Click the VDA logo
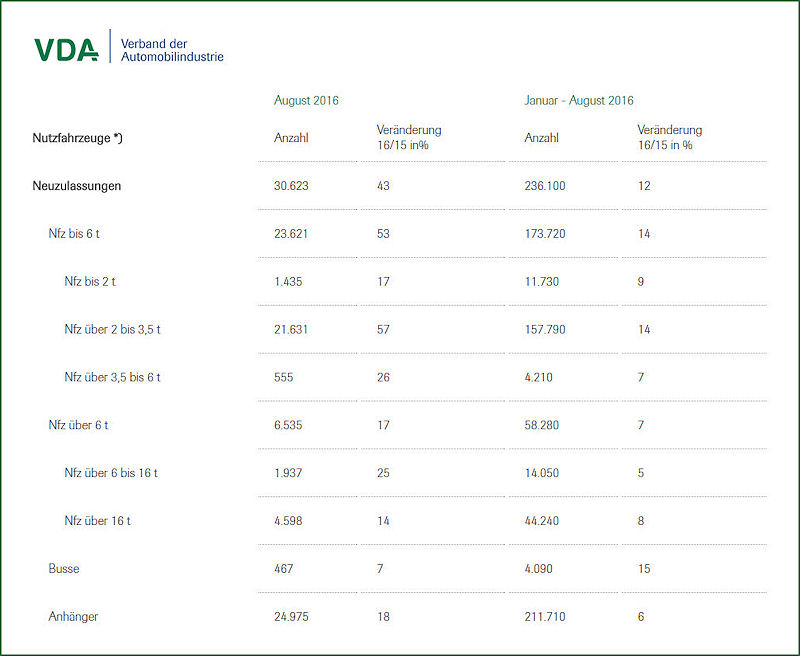Viewport: 800px width, 656px height. tap(66, 50)
